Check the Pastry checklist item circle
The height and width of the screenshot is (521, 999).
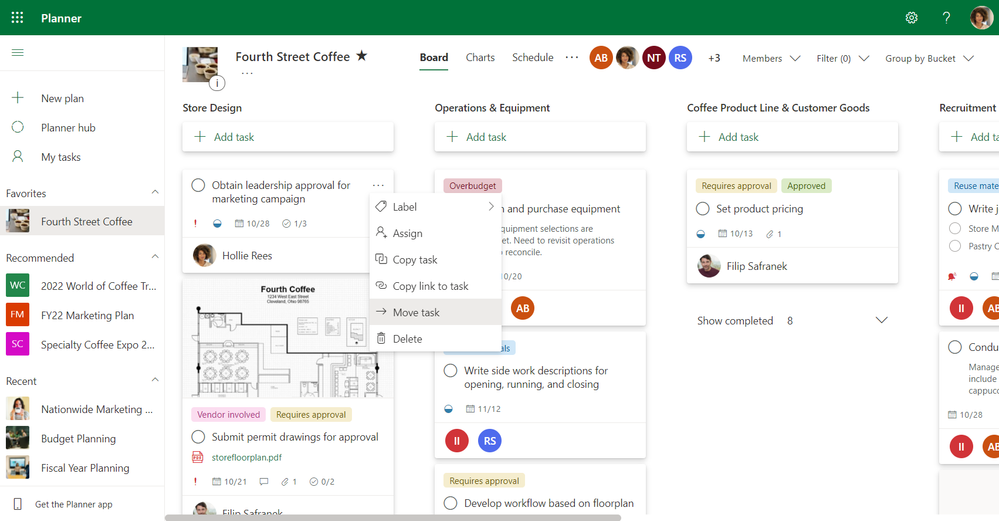954,246
